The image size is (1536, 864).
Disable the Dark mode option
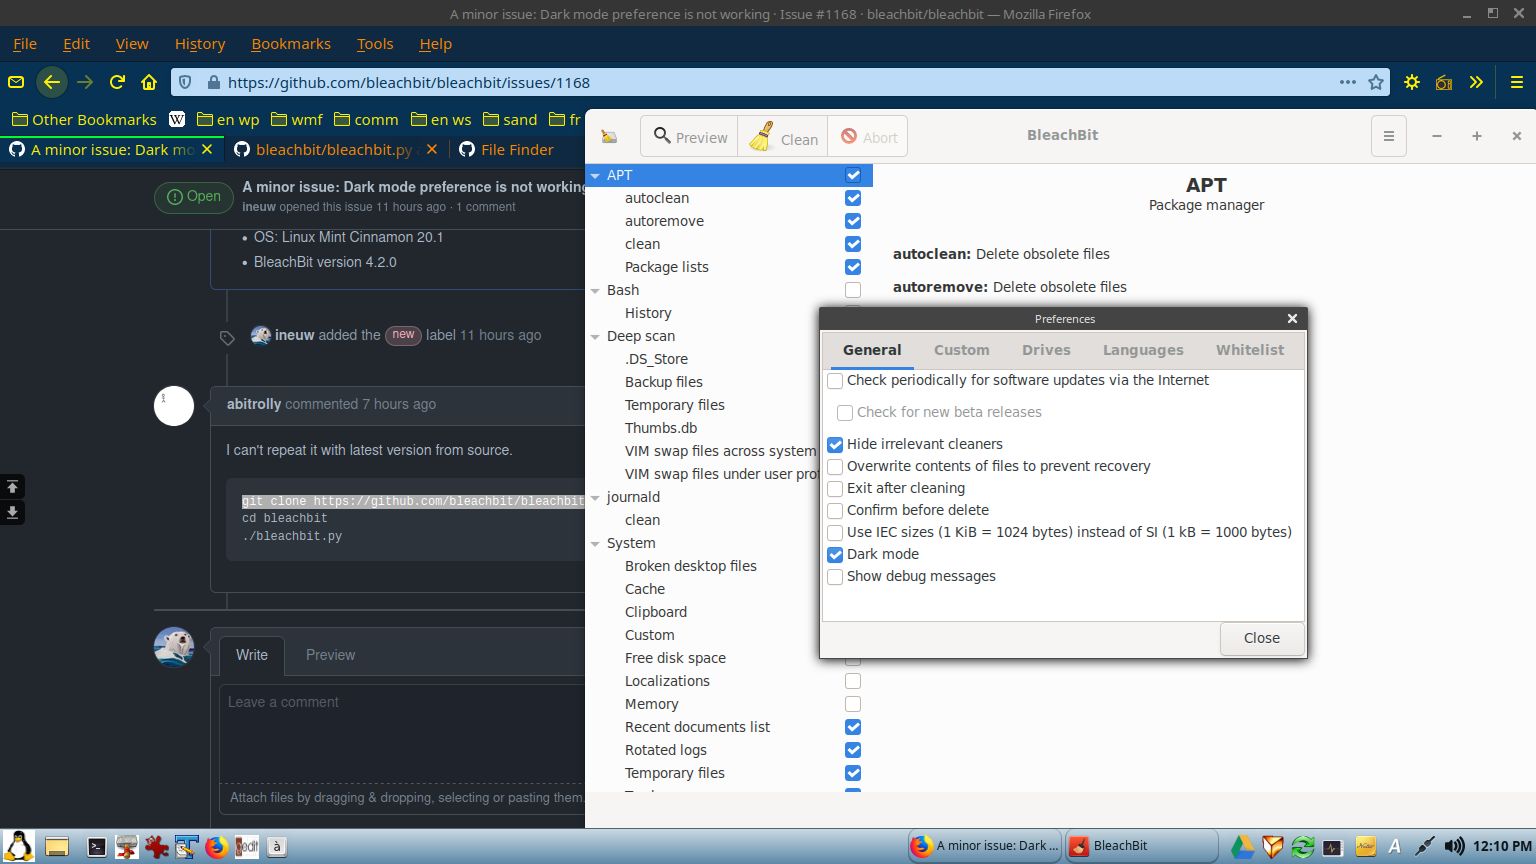(835, 554)
